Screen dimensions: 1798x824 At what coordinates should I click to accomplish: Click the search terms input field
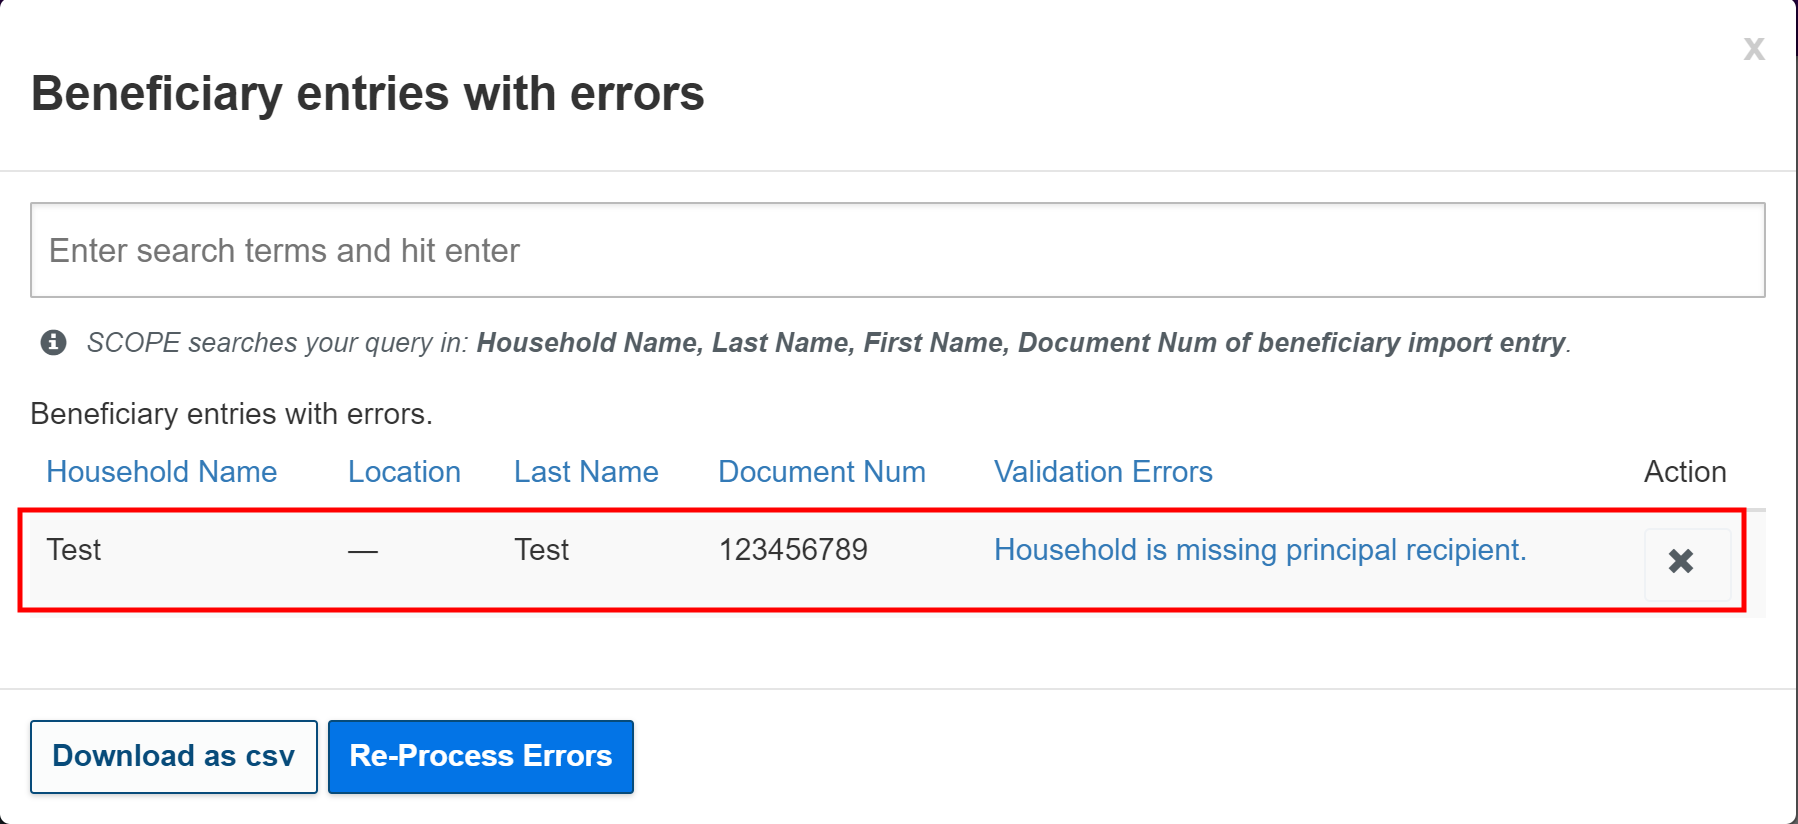tap(897, 250)
